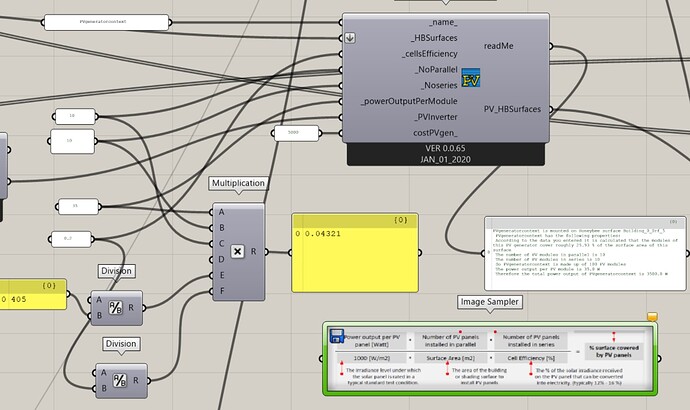This screenshot has height=410, width=690.
Task: Click the × icon on the Multiplication component
Action: coord(237,251)
